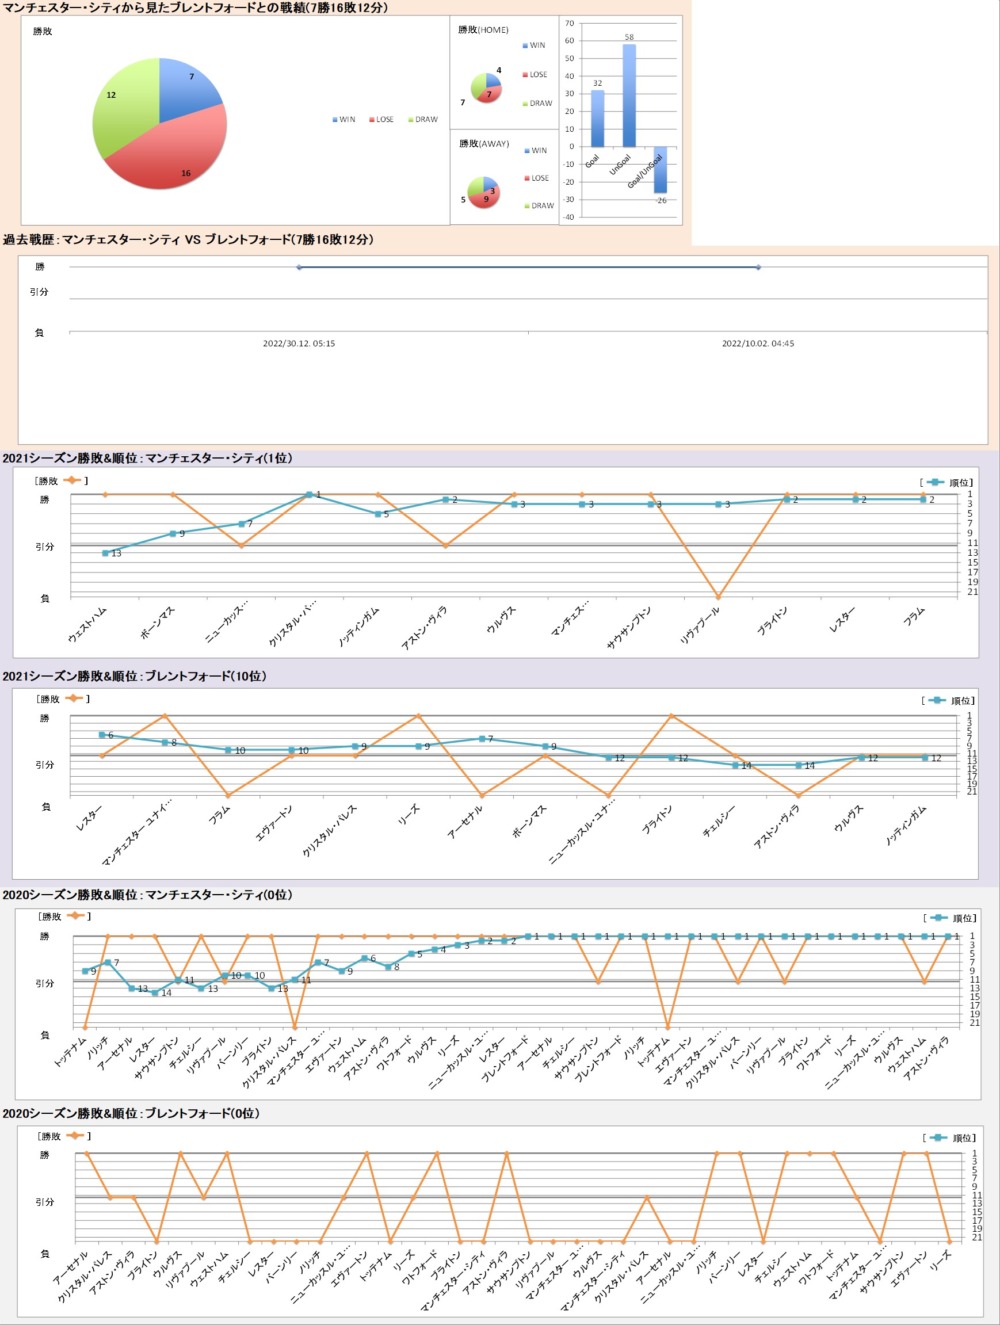The height and width of the screenshot is (1325, 1000).
Task: Click アーセナル axis label in 2021 ブレントフォード chart
Action: (x=465, y=823)
